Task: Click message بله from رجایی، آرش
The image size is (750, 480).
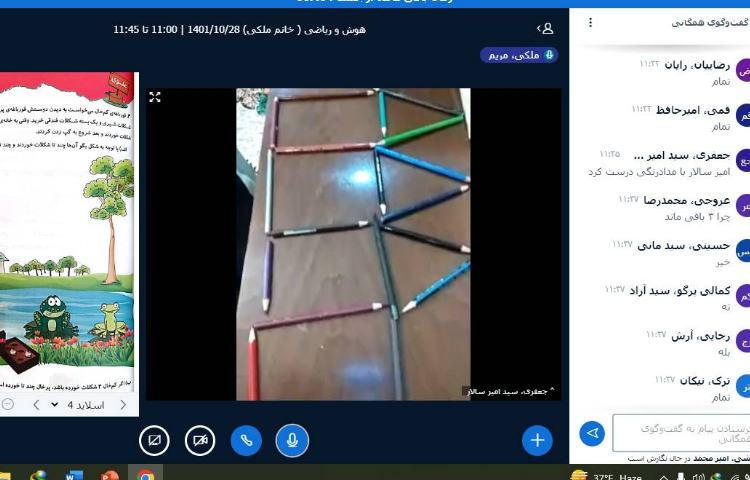Action: click(724, 352)
